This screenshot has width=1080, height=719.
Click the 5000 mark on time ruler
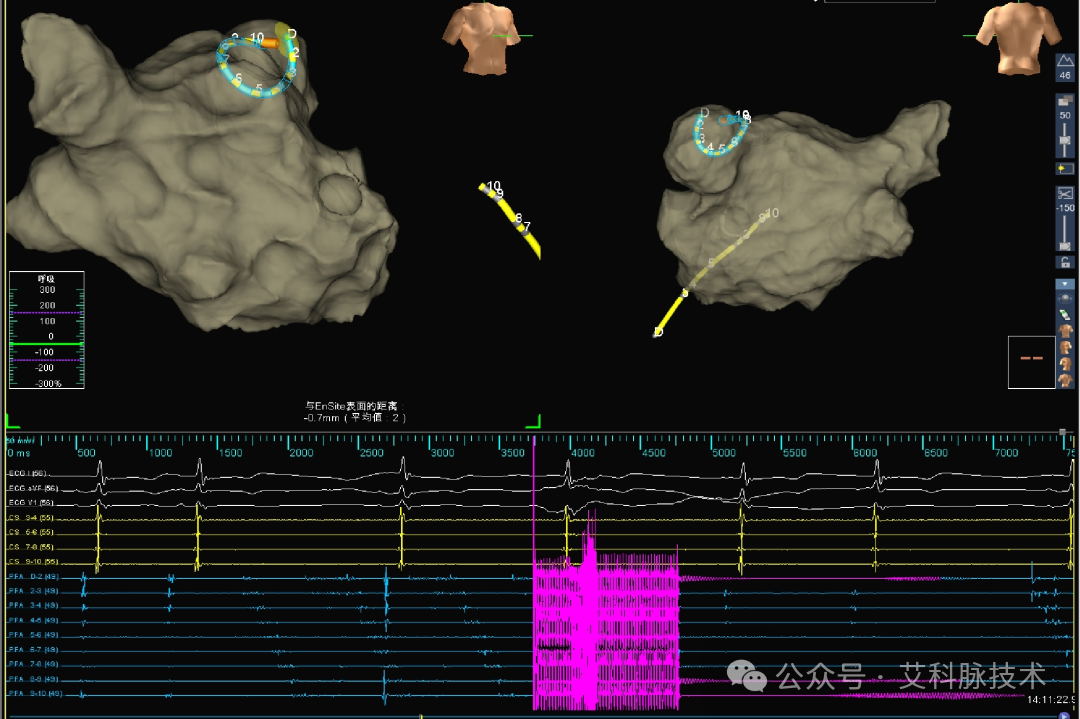[724, 453]
